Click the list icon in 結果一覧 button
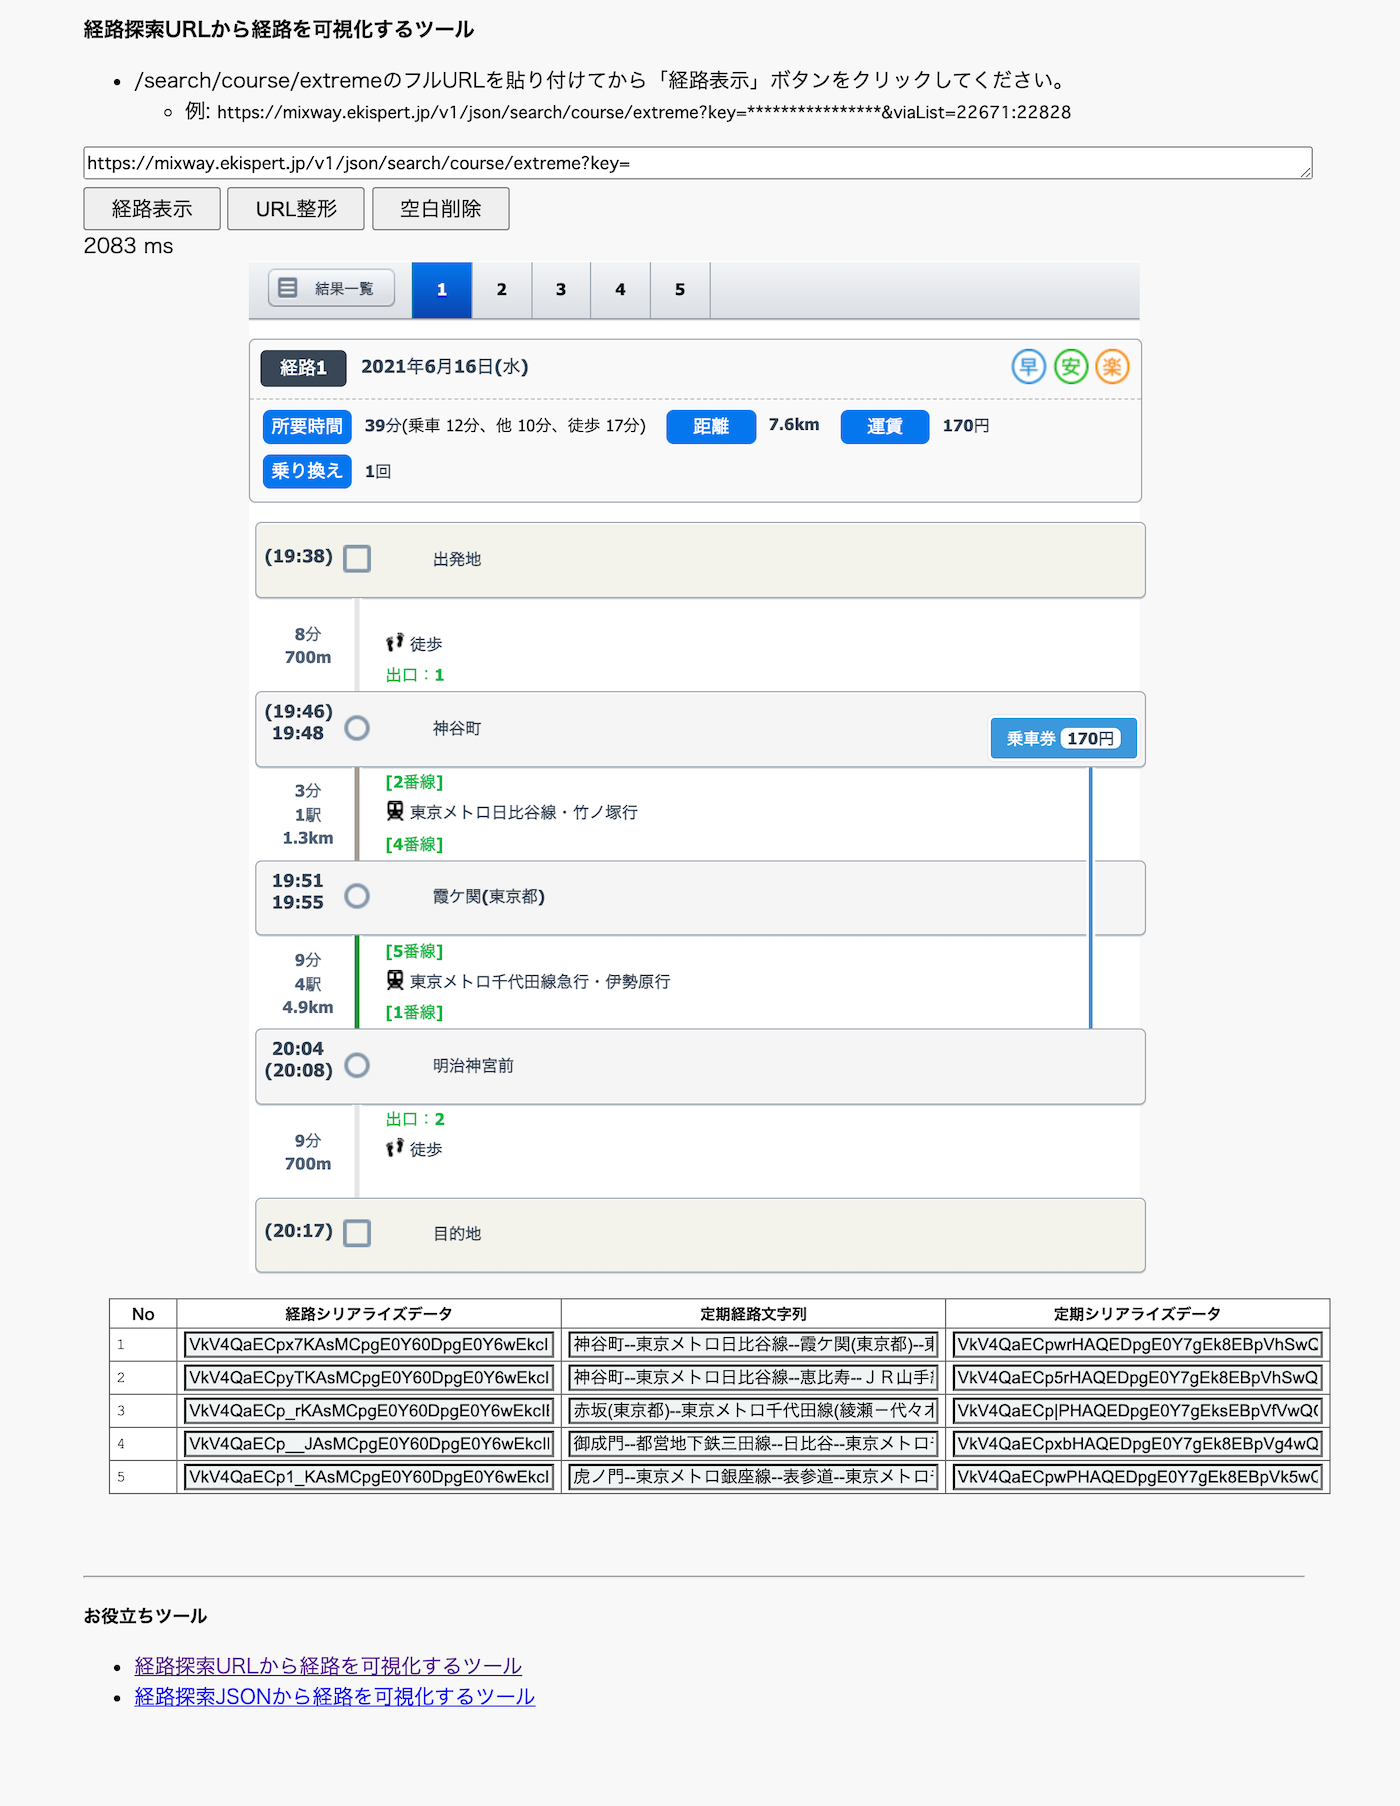The width and height of the screenshot is (1400, 1806). point(288,288)
